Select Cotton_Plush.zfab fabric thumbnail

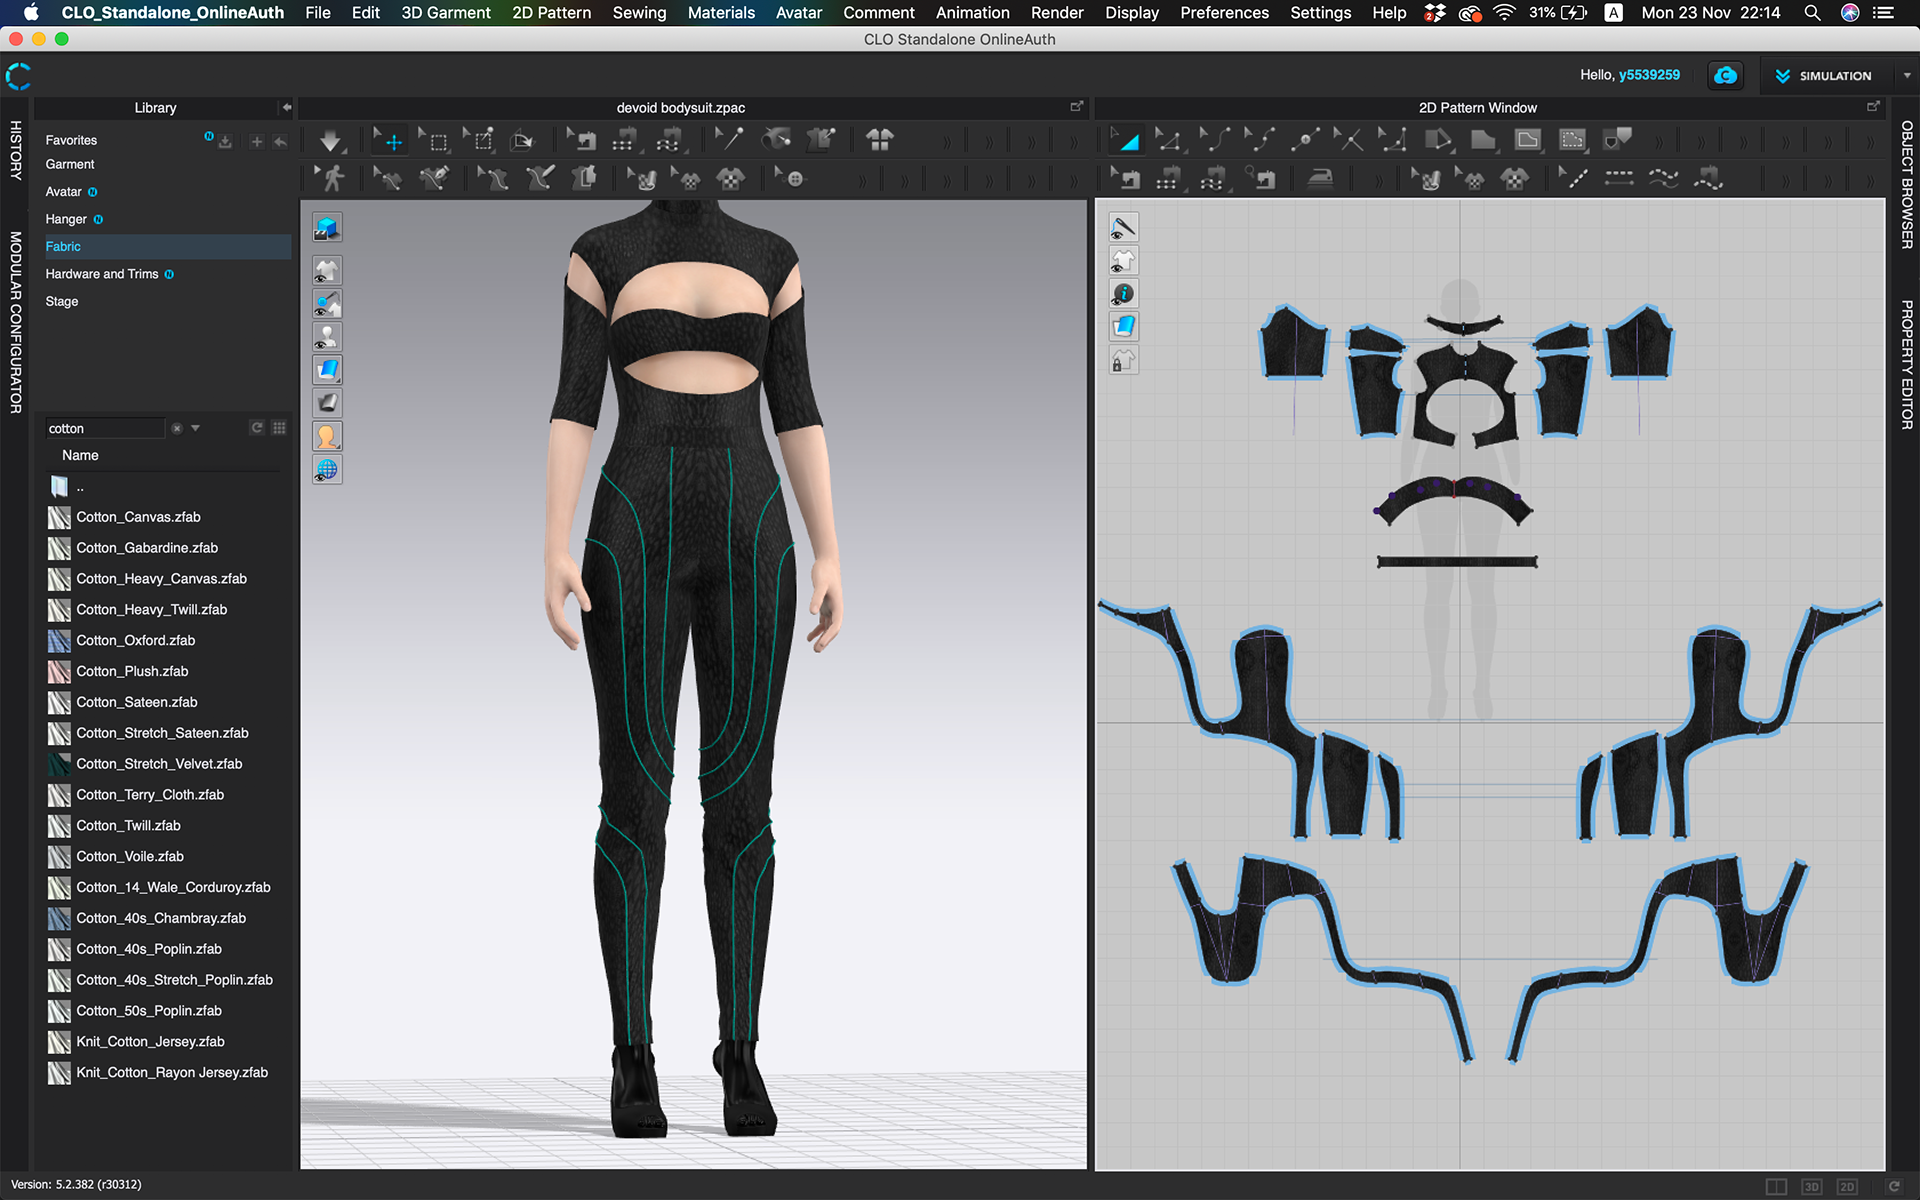(x=59, y=672)
